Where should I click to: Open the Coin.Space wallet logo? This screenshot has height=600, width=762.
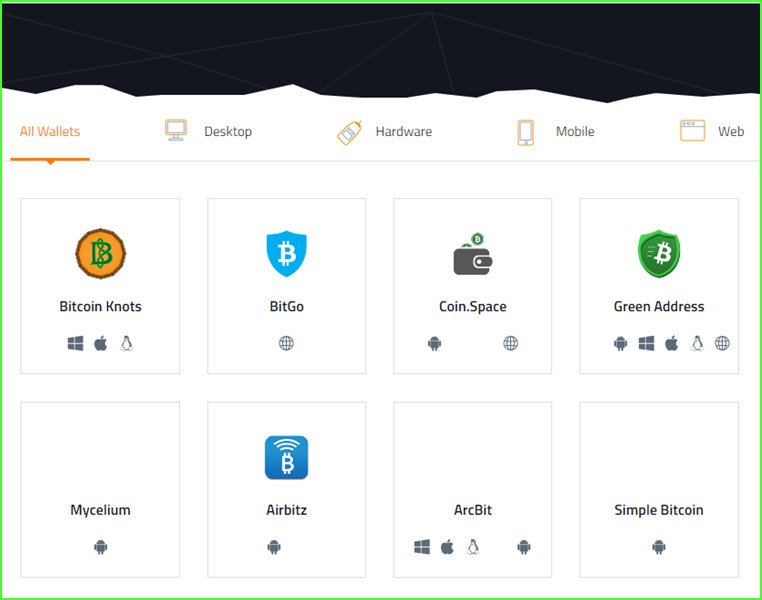point(473,254)
